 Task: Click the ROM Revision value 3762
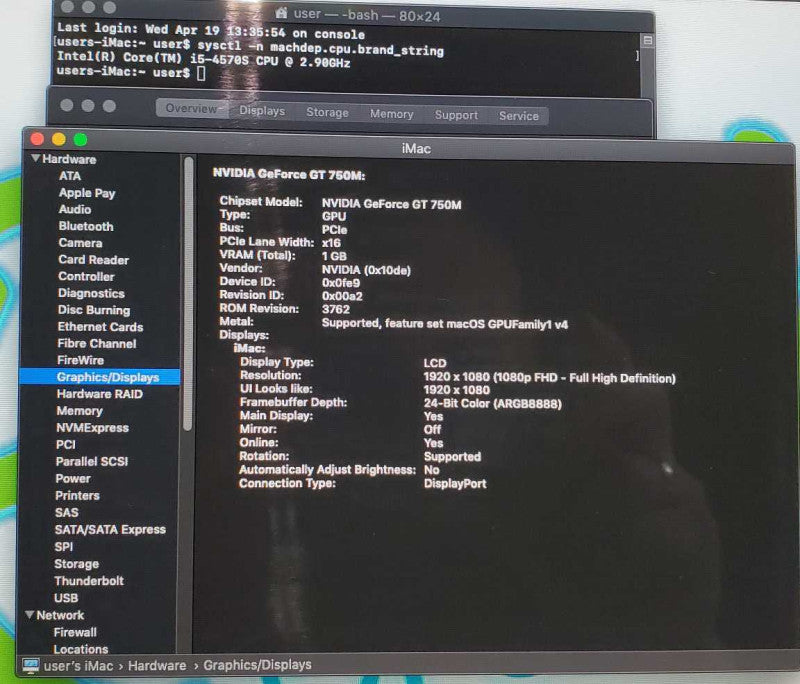point(336,309)
